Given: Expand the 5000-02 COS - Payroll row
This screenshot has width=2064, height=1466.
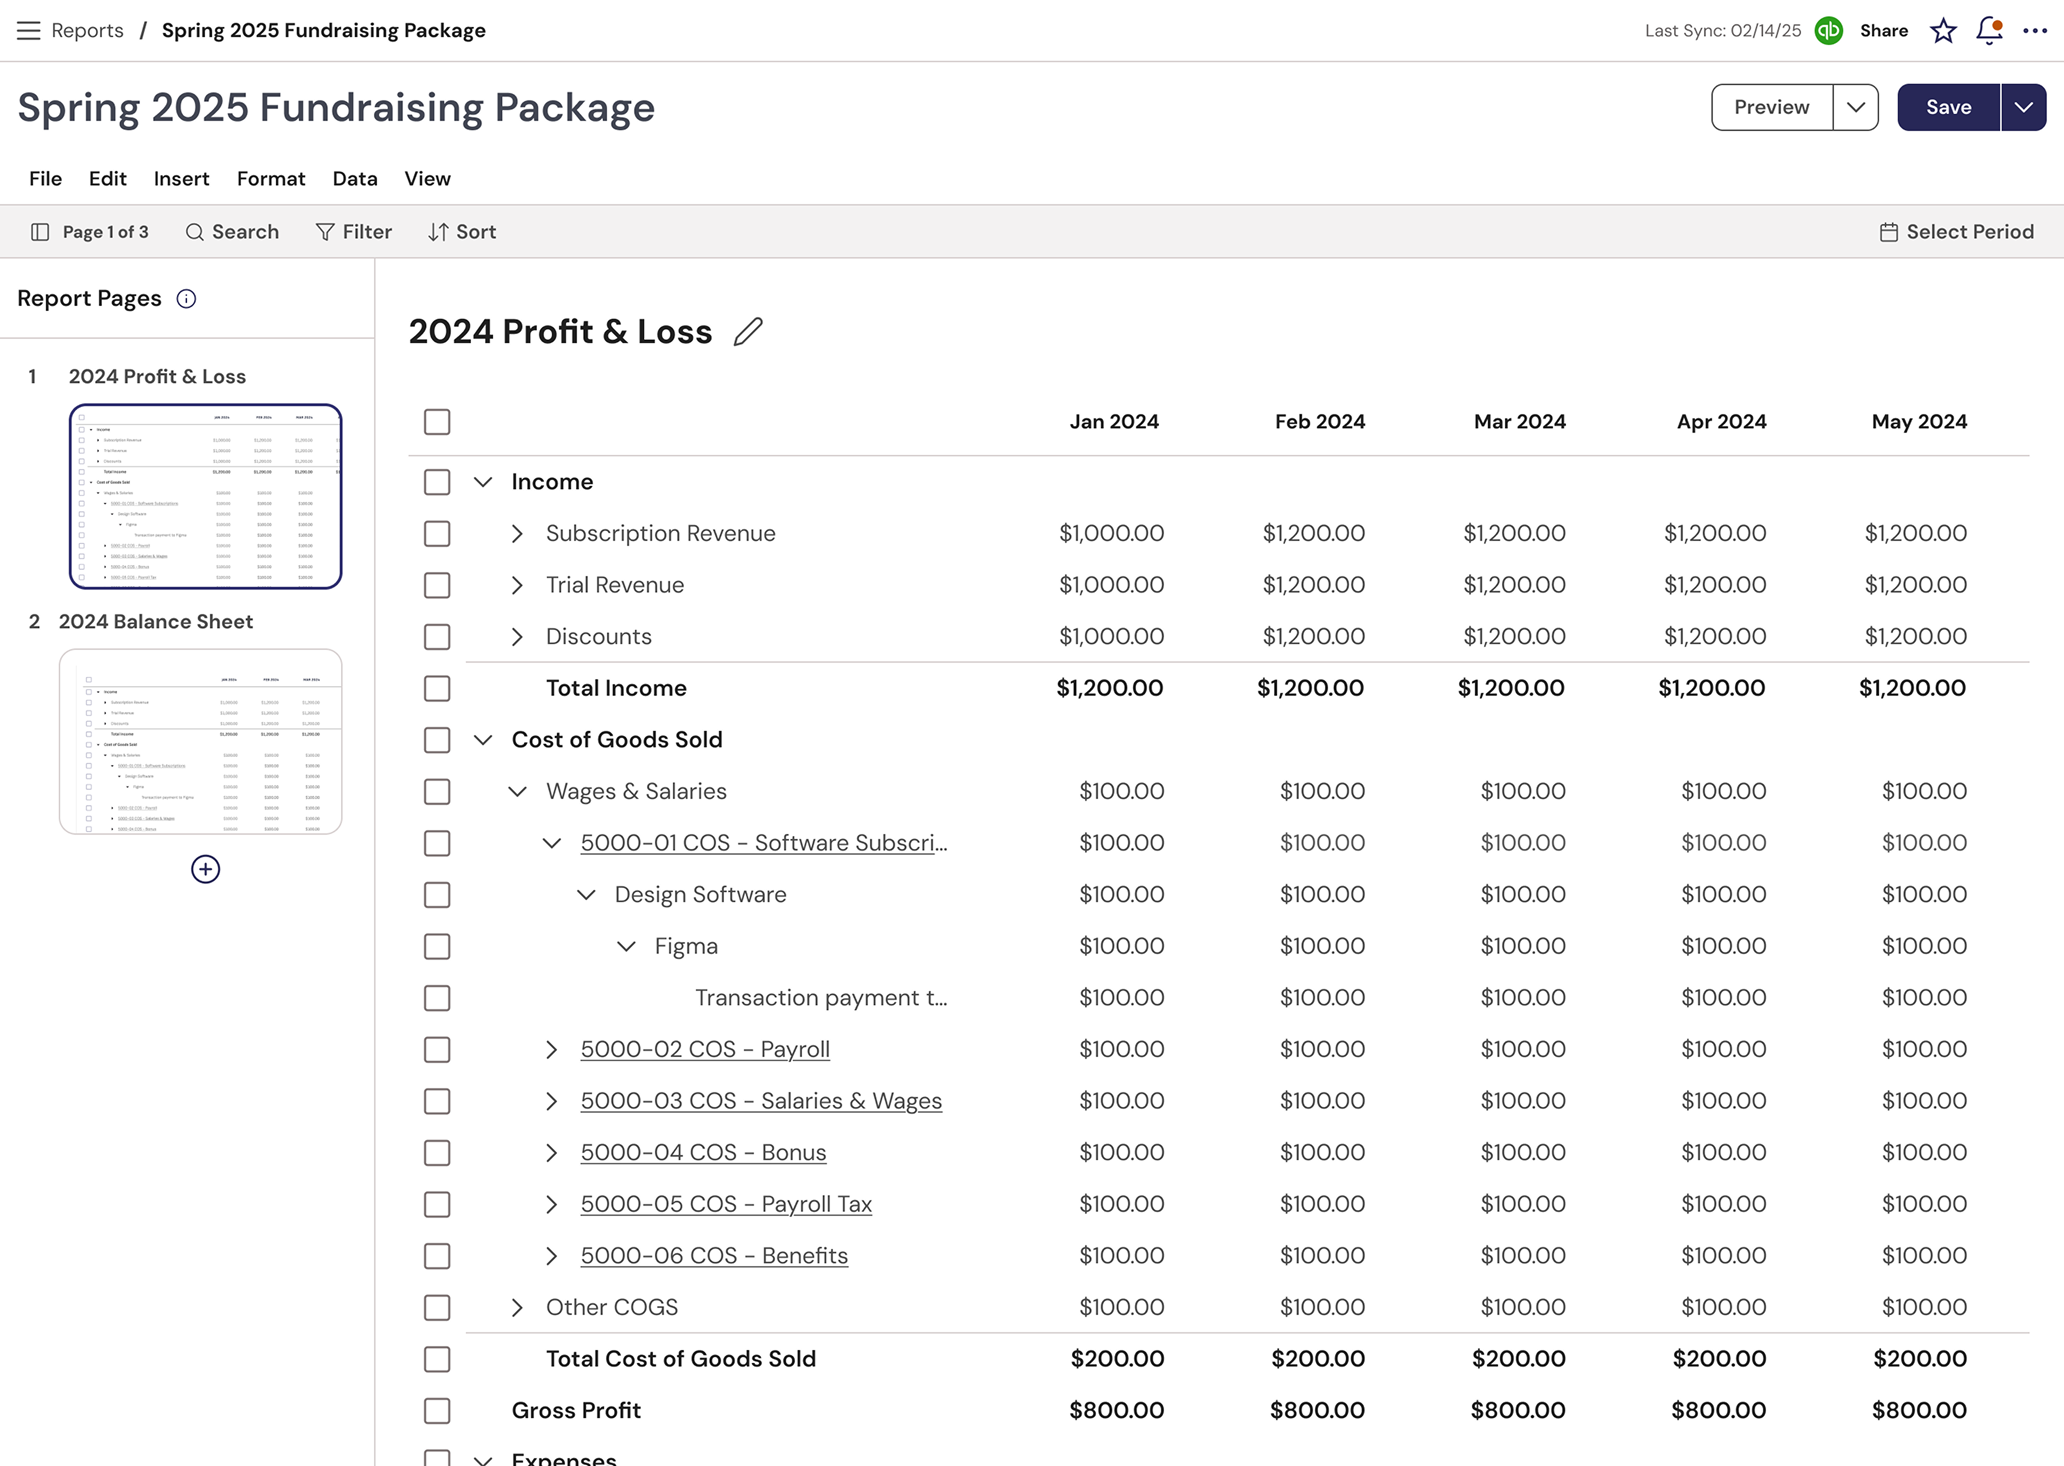Looking at the screenshot, I should (551, 1049).
